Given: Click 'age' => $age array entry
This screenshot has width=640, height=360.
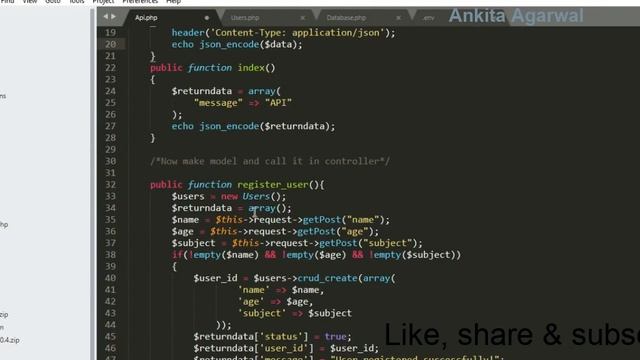Looking at the screenshot, I should (276, 302).
